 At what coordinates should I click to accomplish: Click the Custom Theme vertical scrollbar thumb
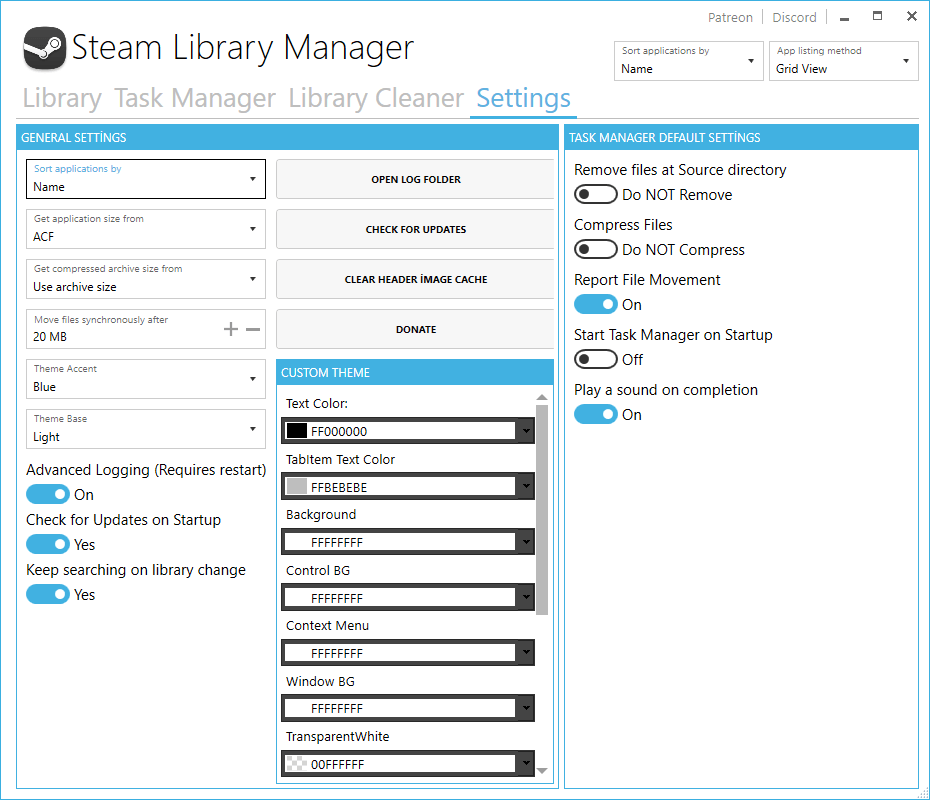coord(542,509)
